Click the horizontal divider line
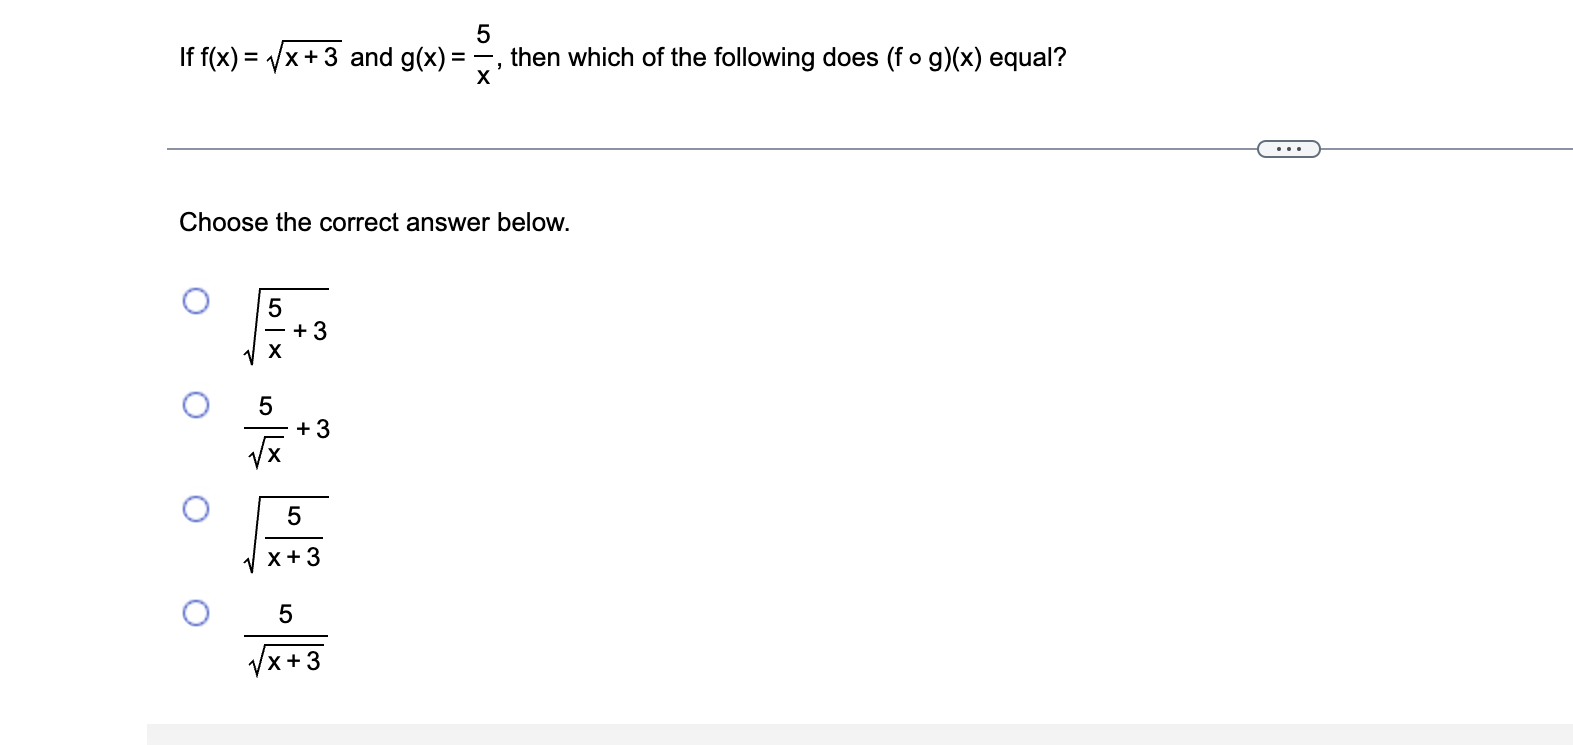This screenshot has height=745, width=1573. coord(700,148)
